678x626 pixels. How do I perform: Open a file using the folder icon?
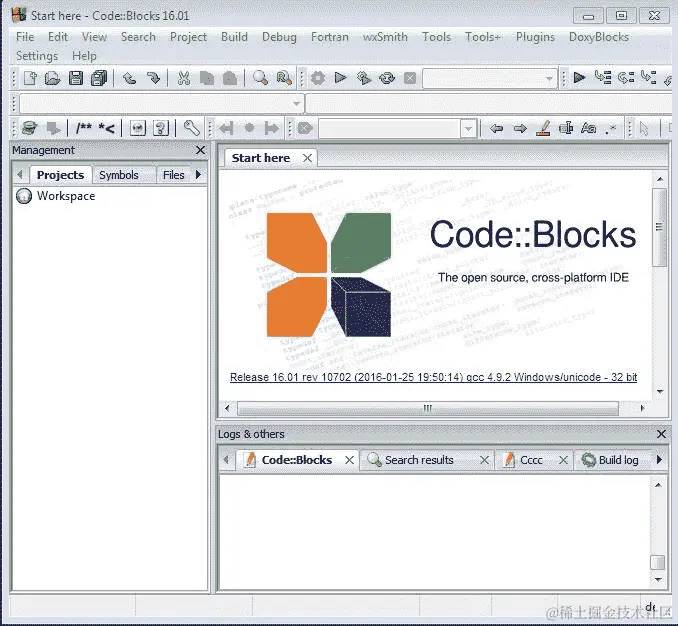(x=52, y=78)
